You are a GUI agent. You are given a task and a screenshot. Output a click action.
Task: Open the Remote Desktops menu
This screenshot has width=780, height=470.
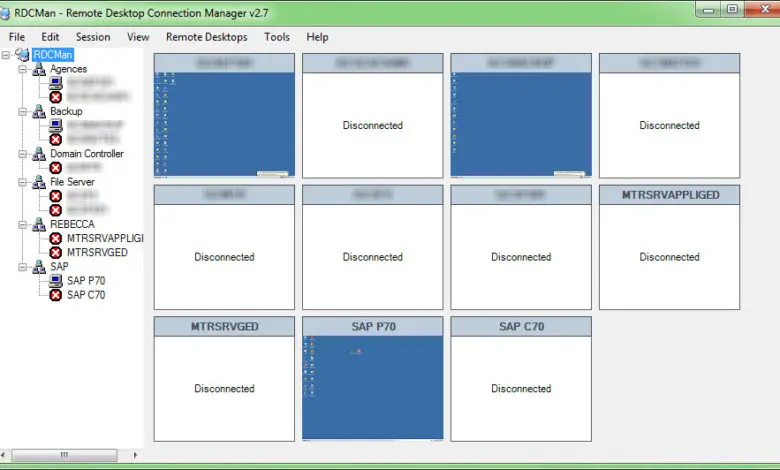206,37
